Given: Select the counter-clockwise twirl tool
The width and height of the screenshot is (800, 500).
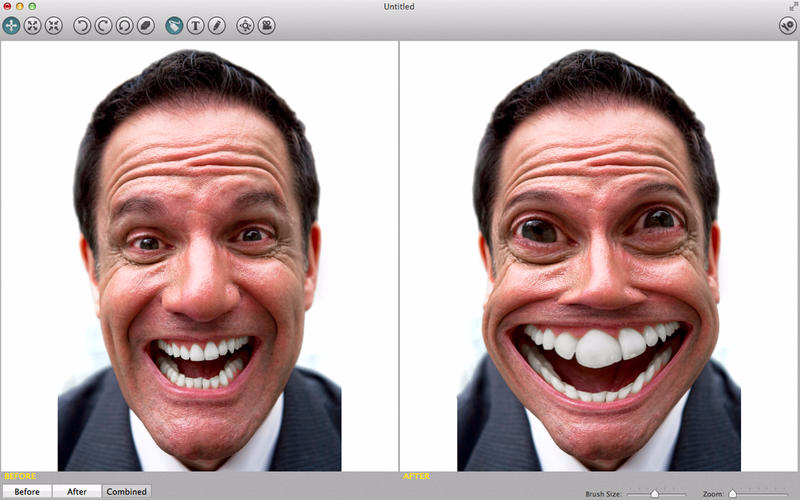Looking at the screenshot, I should [82, 25].
